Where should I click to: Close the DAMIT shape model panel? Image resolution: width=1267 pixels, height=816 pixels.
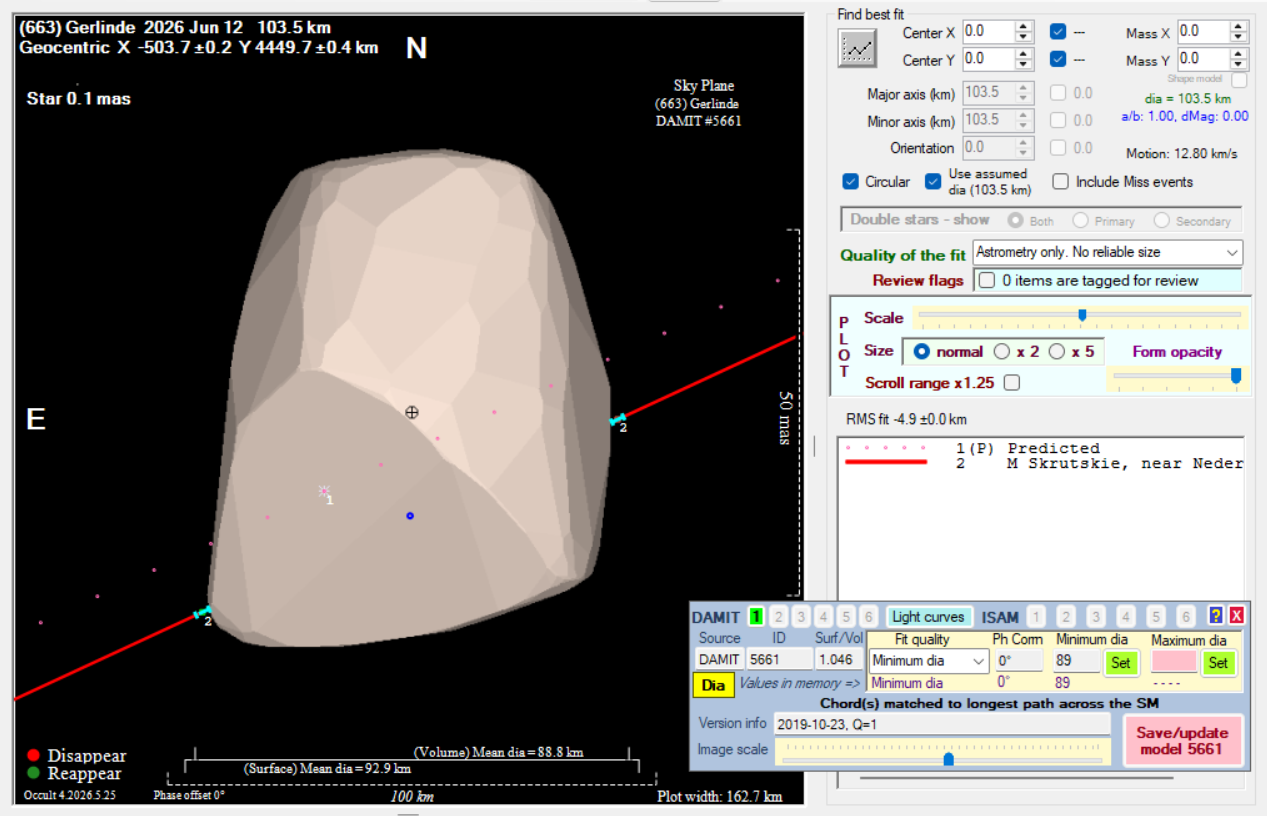1237,616
